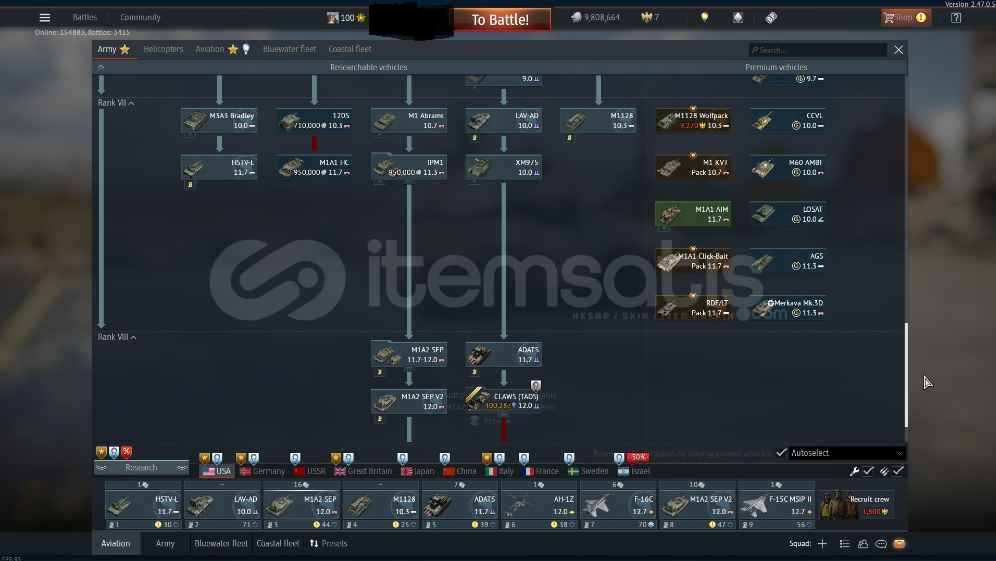The image size is (996, 561).
Task: Select the France nation flag
Action: [541, 471]
